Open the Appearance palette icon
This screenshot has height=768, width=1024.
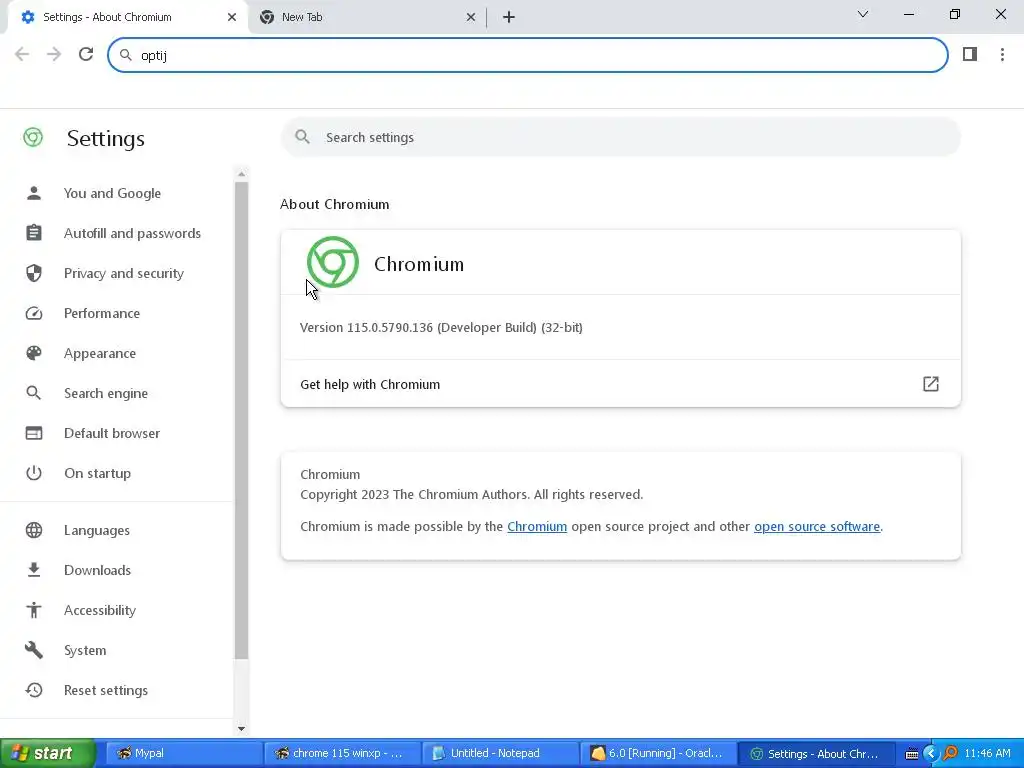pos(33,353)
